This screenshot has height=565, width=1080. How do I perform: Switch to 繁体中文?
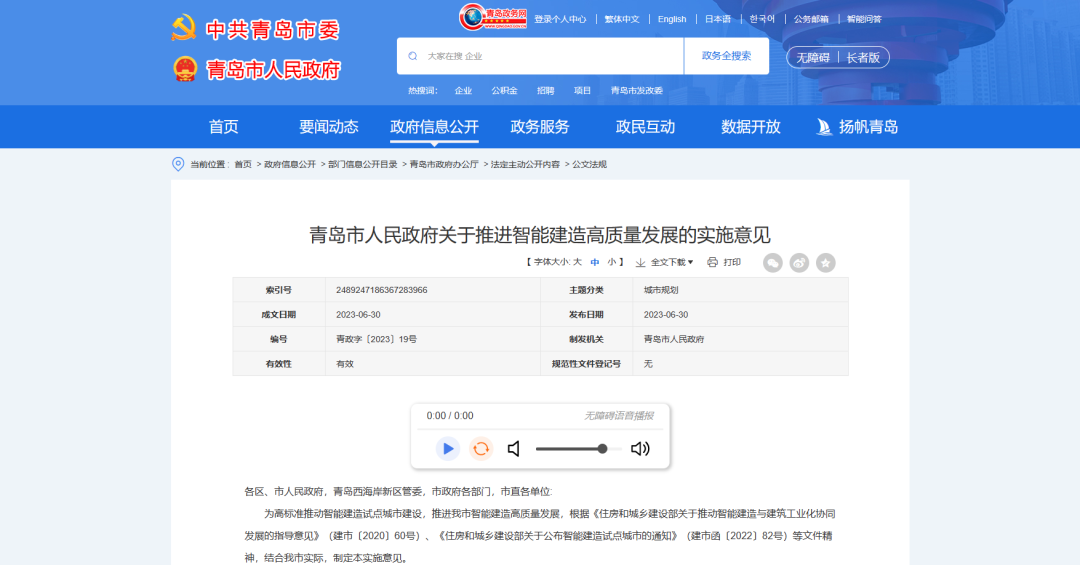(622, 19)
